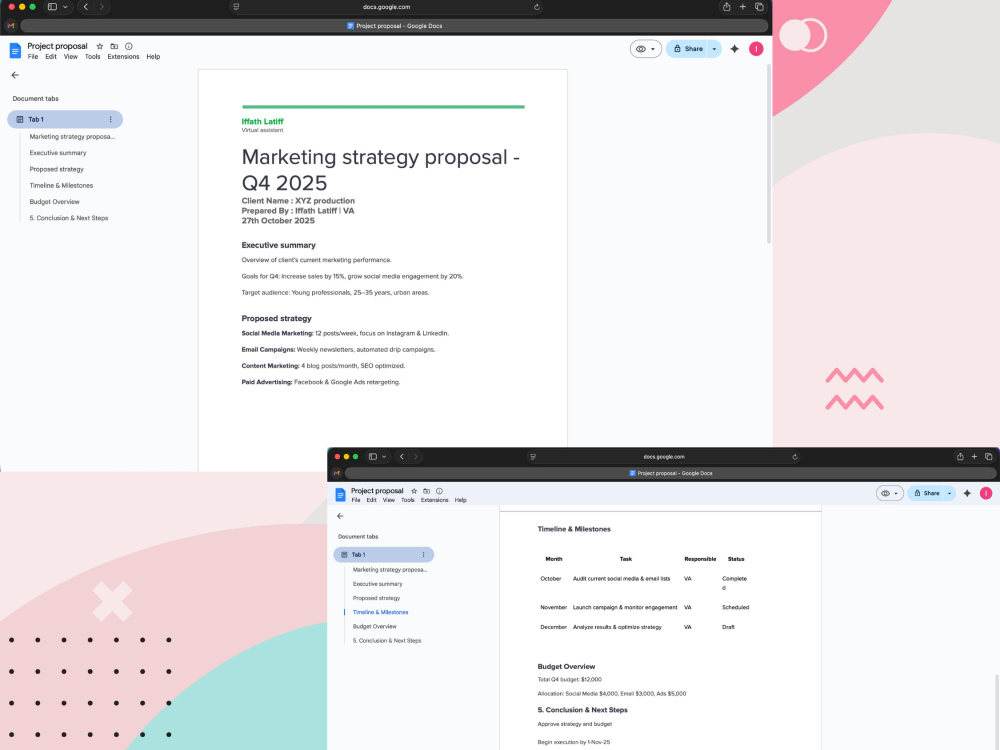The width and height of the screenshot is (1000, 750).
Task: Click the back arrow above Document tabs in the bottom window
Action: click(x=340, y=516)
